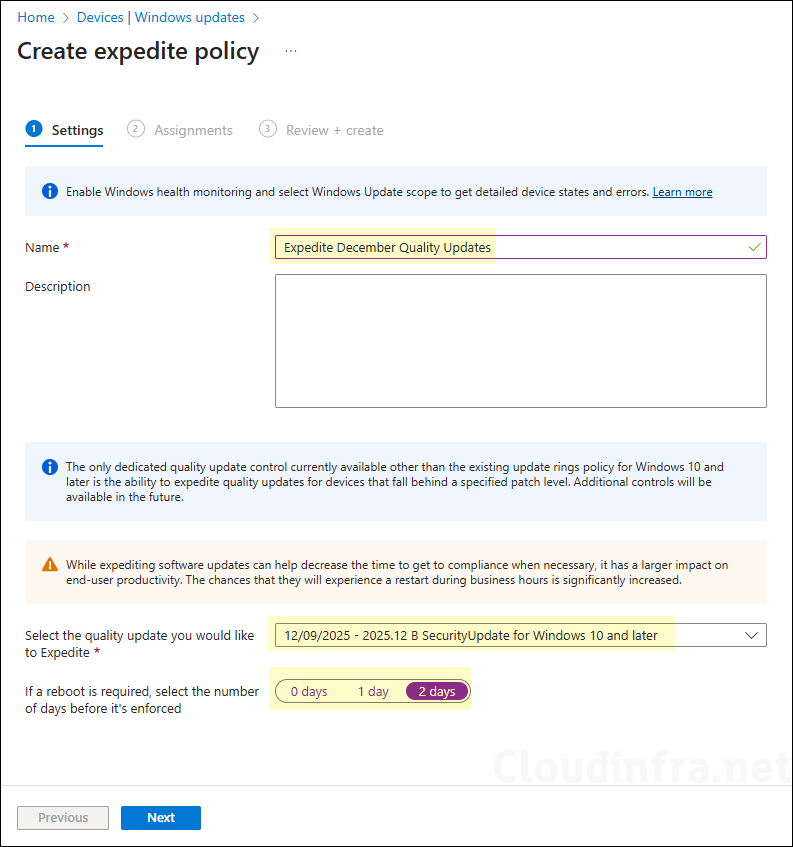This screenshot has height=847, width=793.
Task: Open the Learn more link
Action: coord(682,191)
